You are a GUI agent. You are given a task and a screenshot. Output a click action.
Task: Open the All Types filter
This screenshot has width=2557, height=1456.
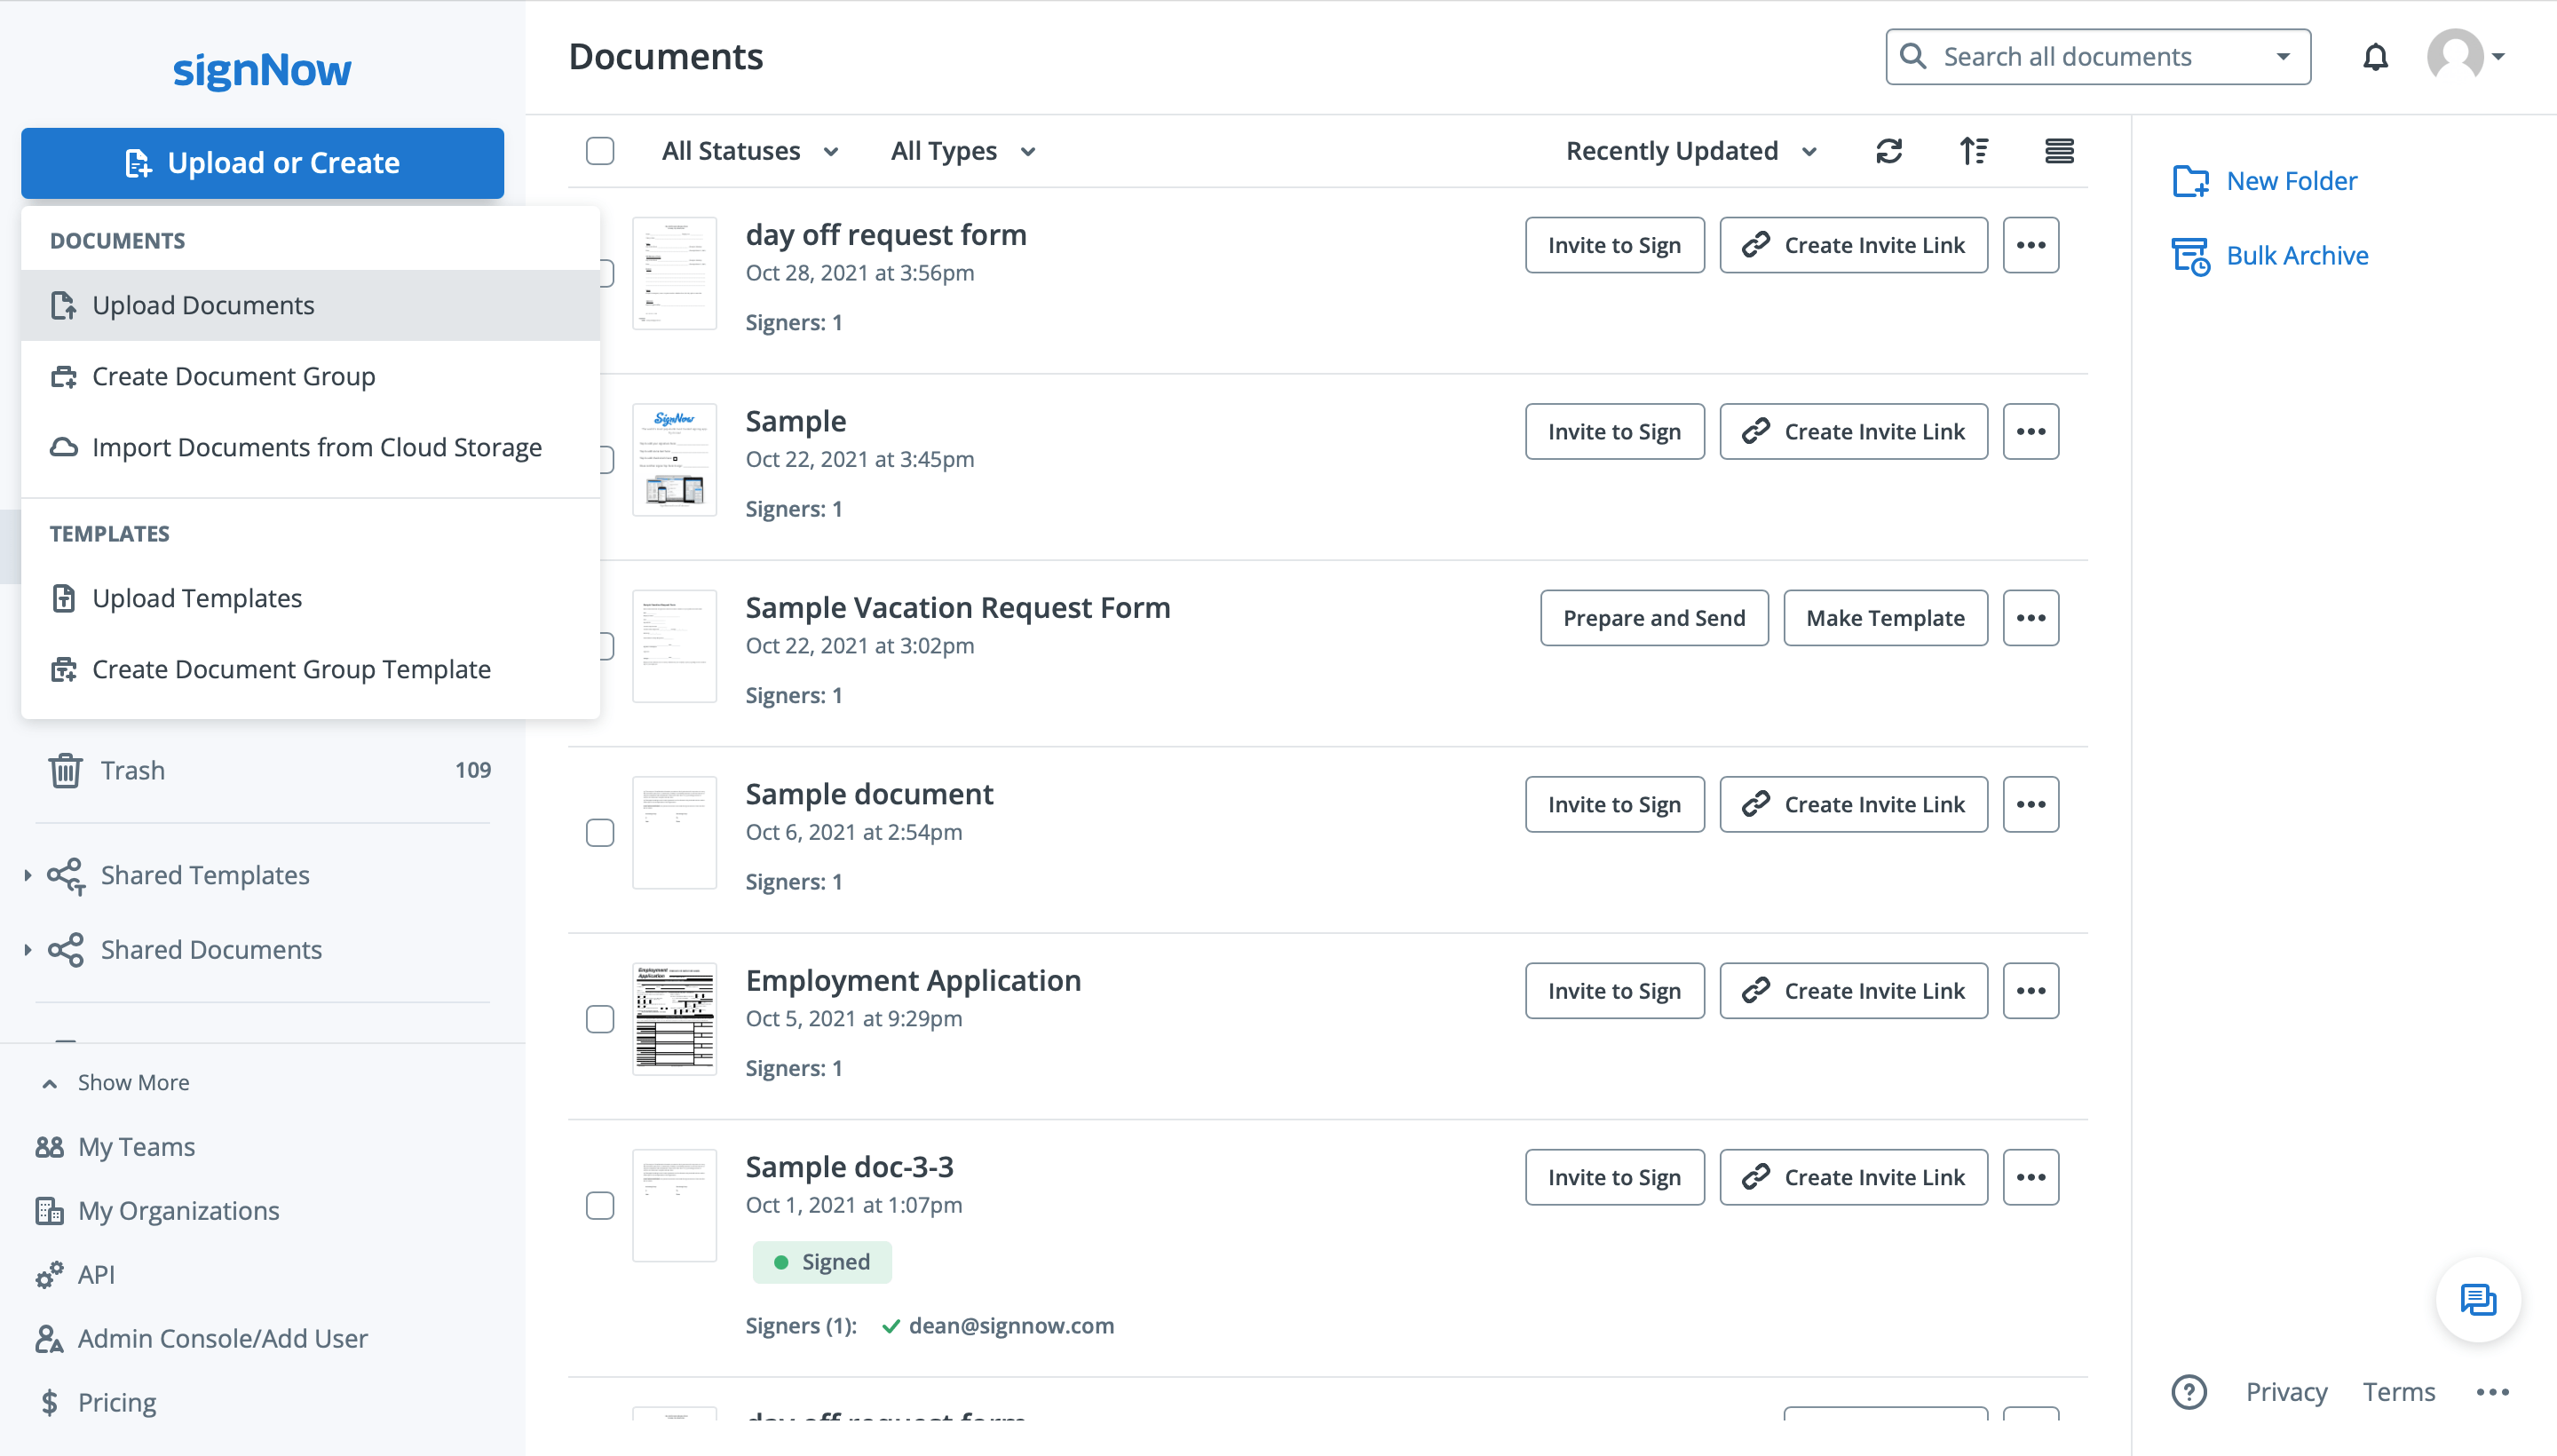(961, 151)
